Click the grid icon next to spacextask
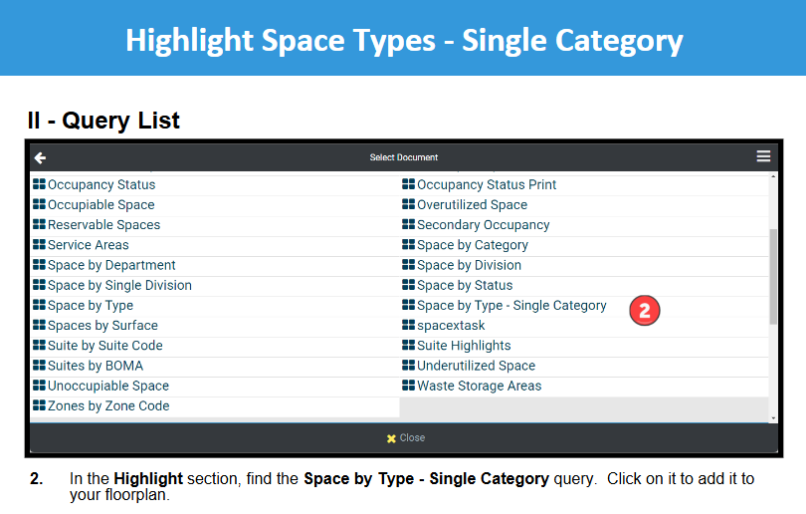Image resolution: width=806 pixels, height=514 pixels. (x=408, y=325)
